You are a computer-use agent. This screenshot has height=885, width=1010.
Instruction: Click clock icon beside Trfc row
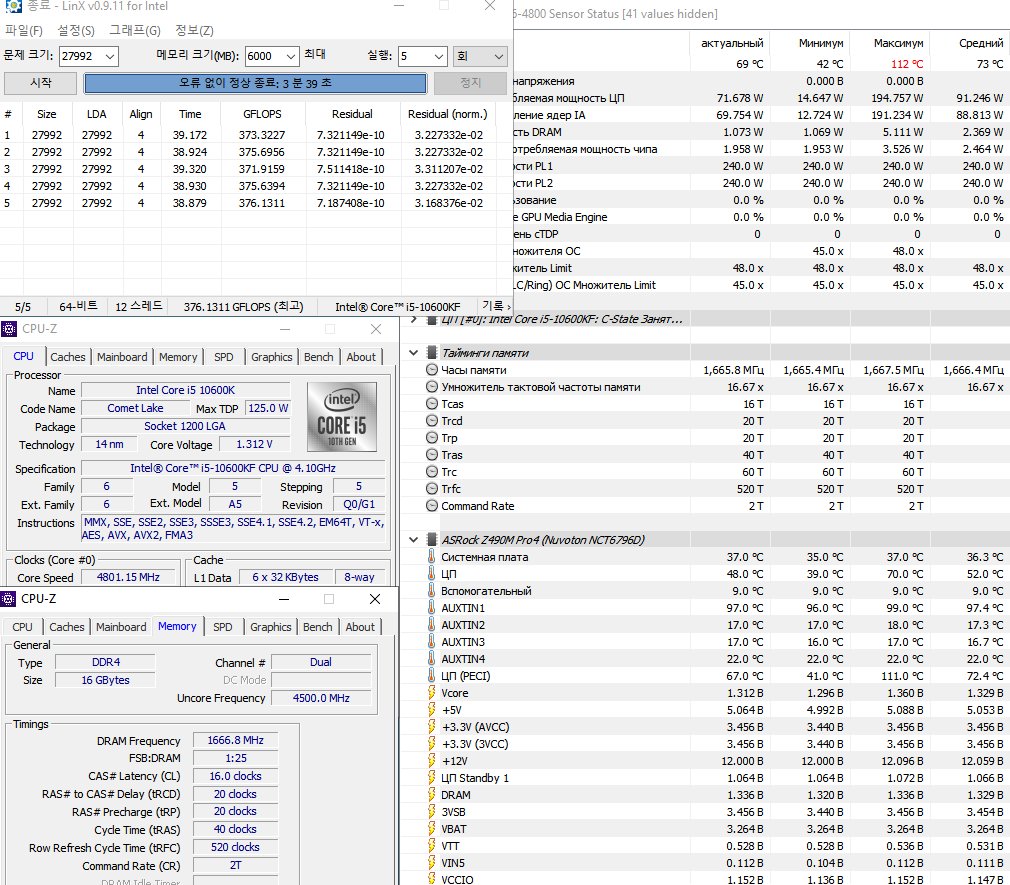coord(432,489)
